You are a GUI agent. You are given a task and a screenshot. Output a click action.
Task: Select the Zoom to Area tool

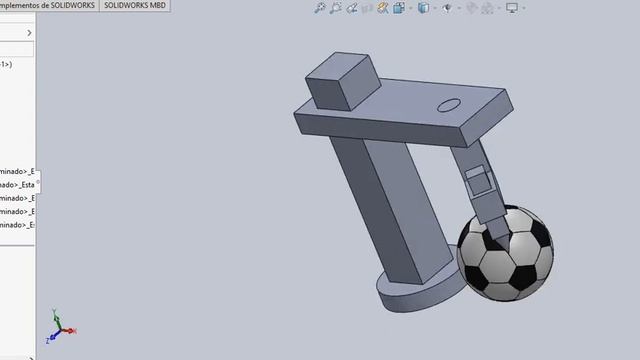pos(336,8)
